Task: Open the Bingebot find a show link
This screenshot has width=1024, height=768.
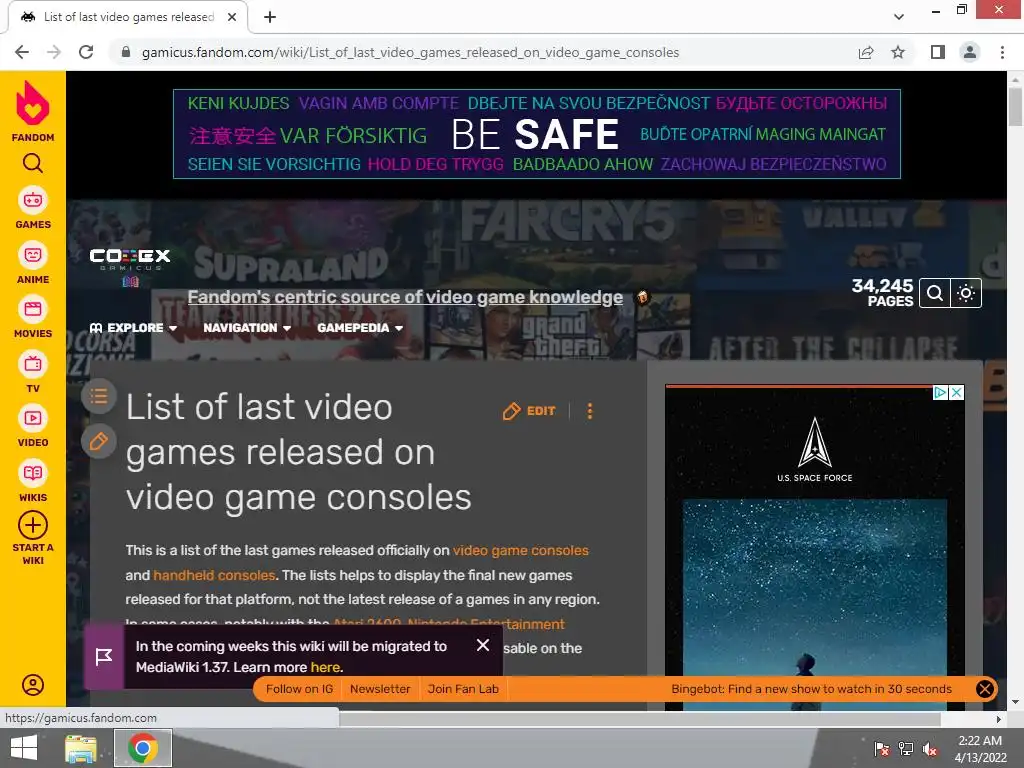Action: click(x=811, y=689)
